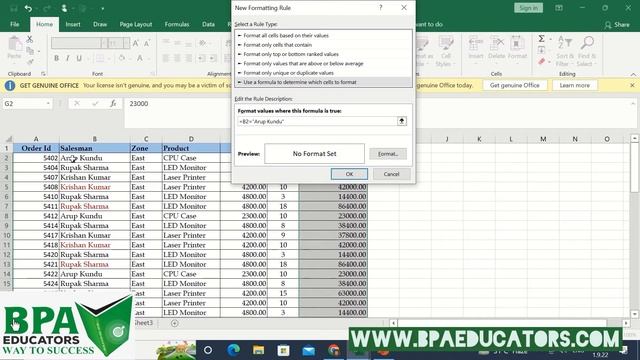Click the Salesman header cell

[x=94, y=148]
